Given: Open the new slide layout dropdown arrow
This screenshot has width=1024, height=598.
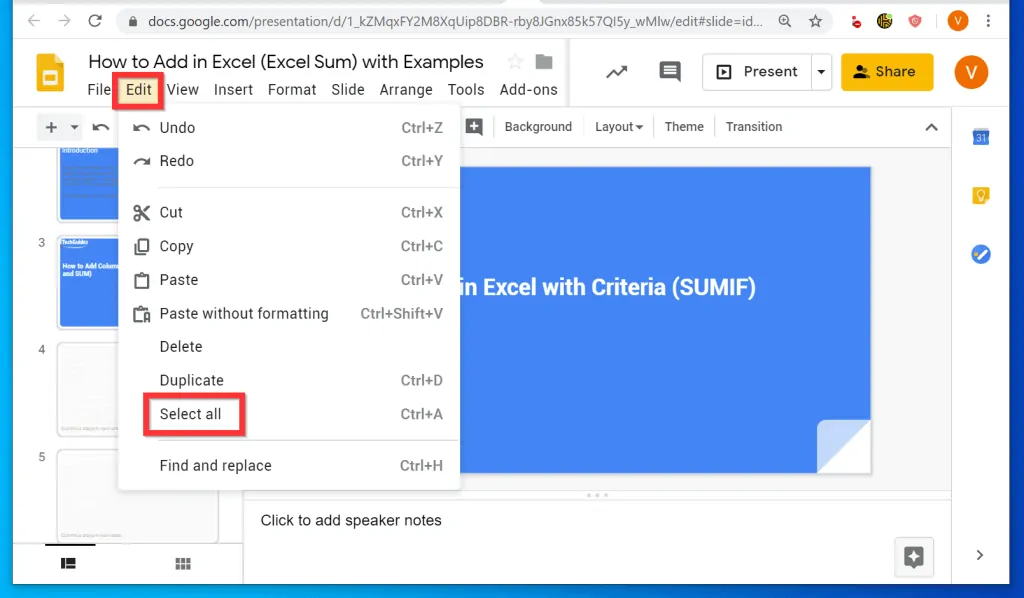Looking at the screenshot, I should (74, 128).
